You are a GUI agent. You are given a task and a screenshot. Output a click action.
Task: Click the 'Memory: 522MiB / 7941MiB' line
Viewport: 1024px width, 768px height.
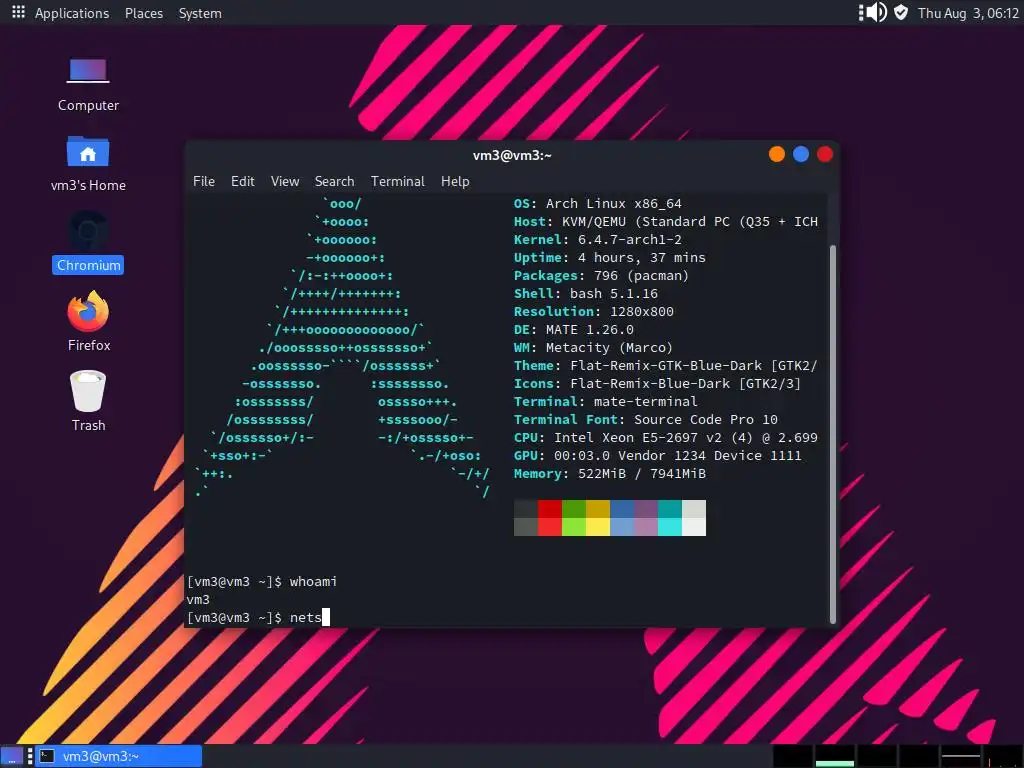[x=610, y=473]
